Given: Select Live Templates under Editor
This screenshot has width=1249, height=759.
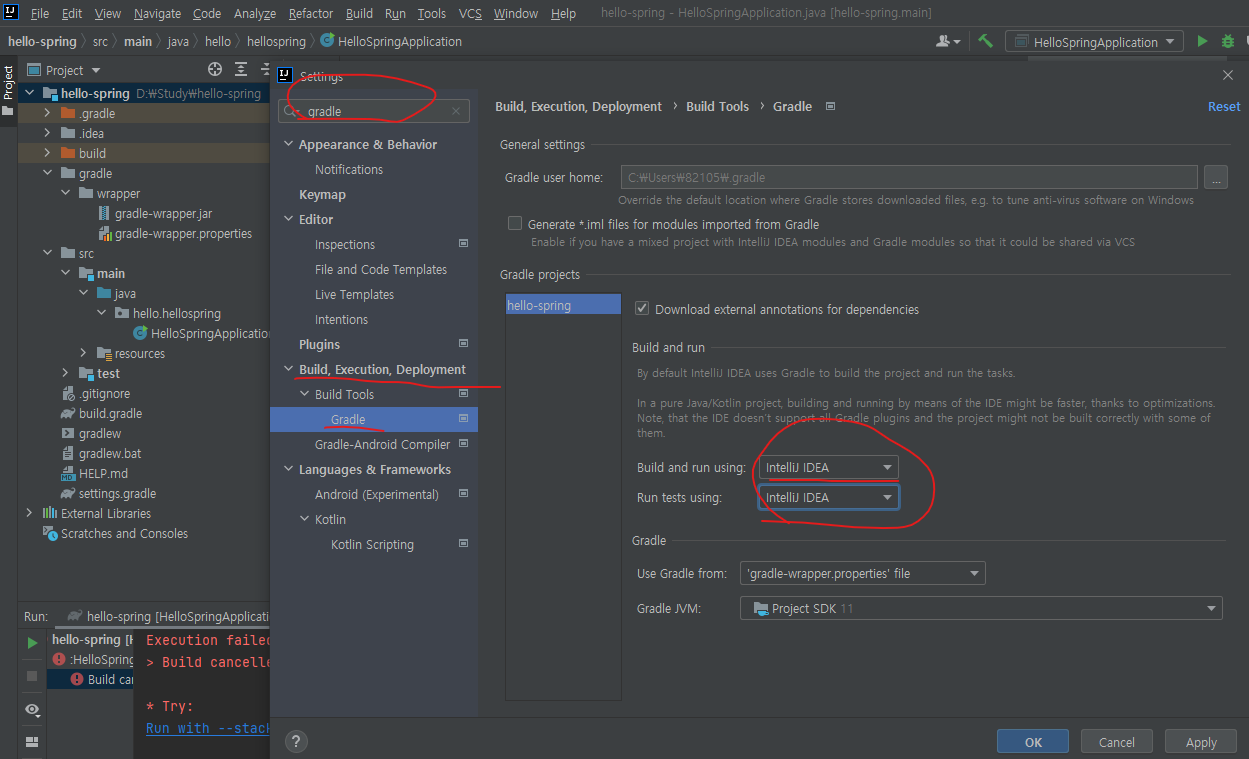Looking at the screenshot, I should point(354,294).
